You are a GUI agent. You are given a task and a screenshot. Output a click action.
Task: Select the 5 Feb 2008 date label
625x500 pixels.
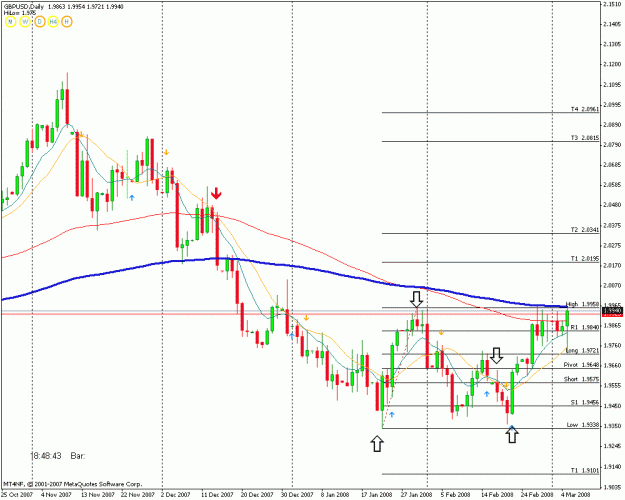[455, 494]
